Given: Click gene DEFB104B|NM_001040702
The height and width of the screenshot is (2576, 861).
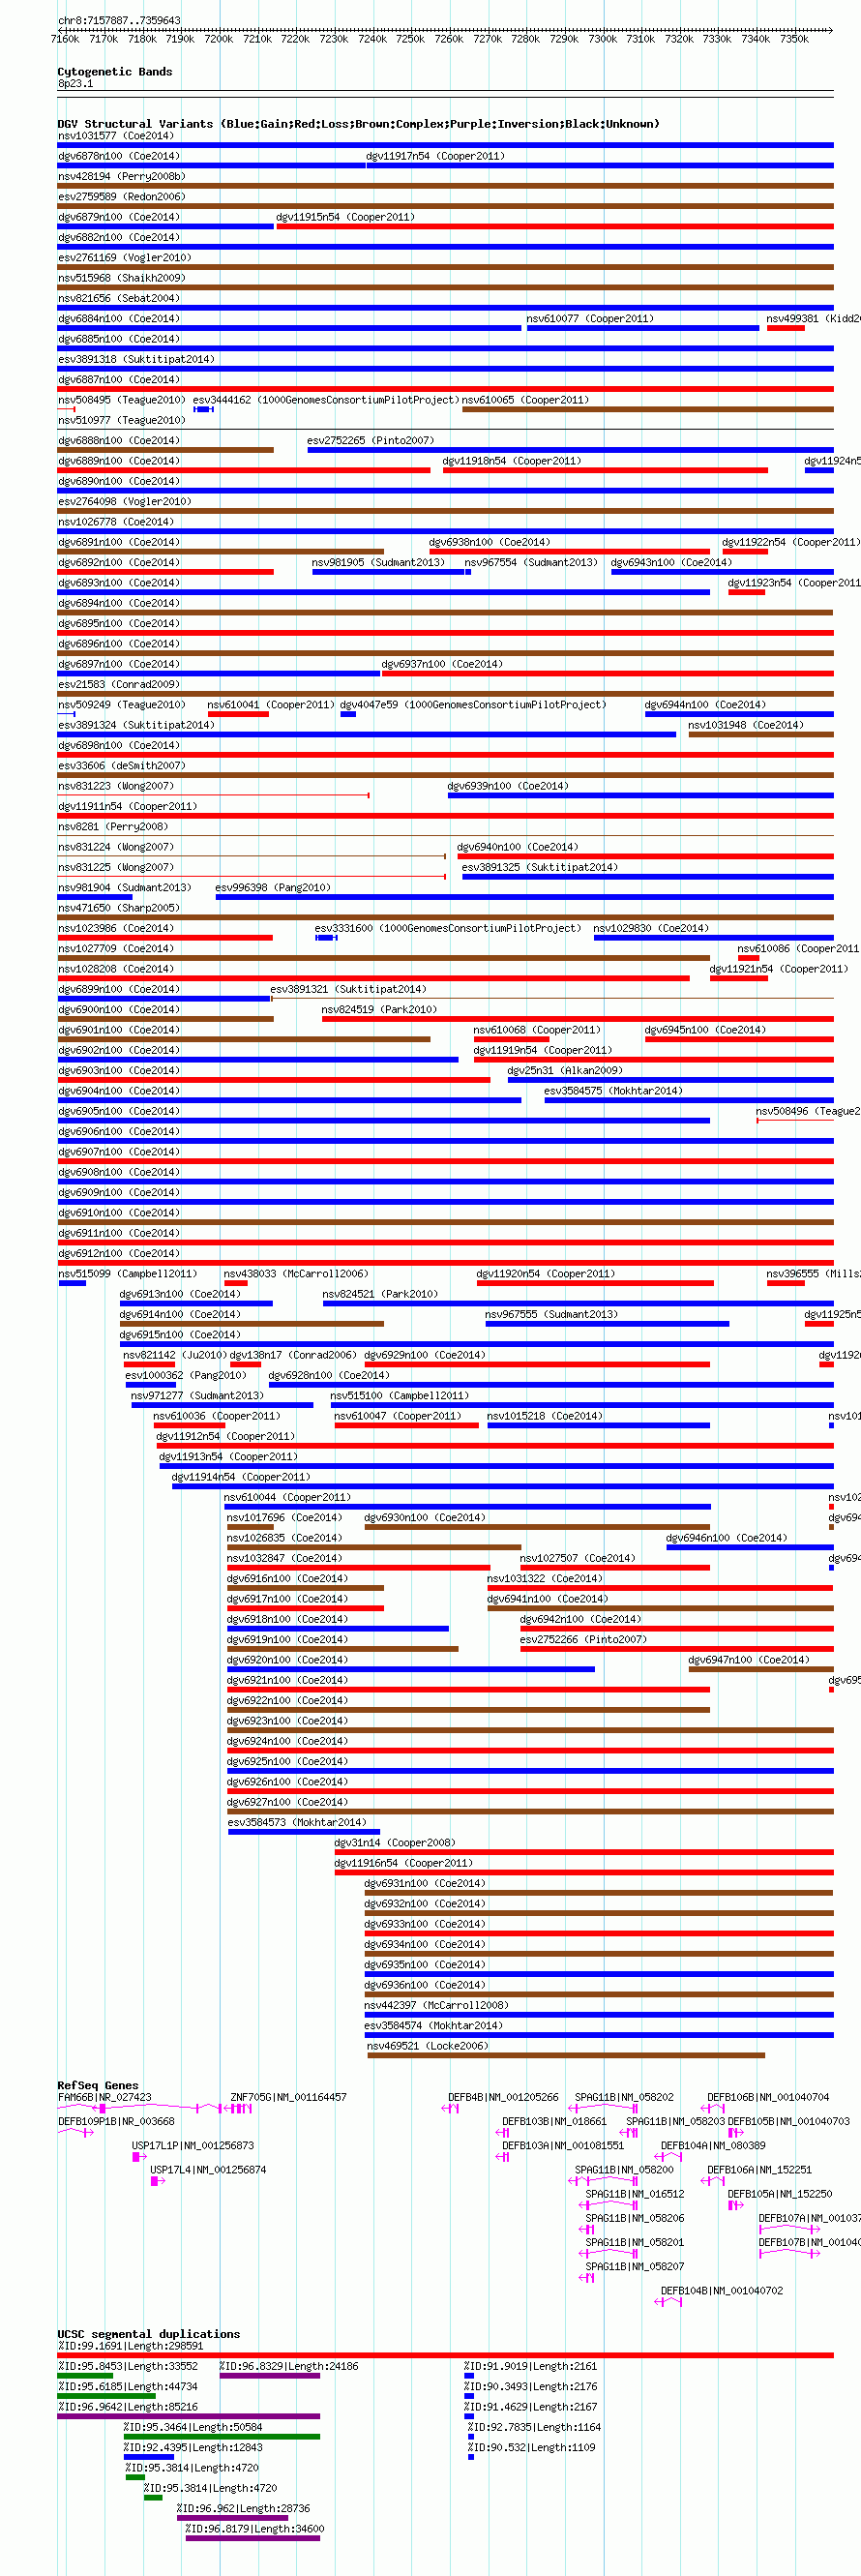Looking at the screenshot, I should click(722, 2290).
